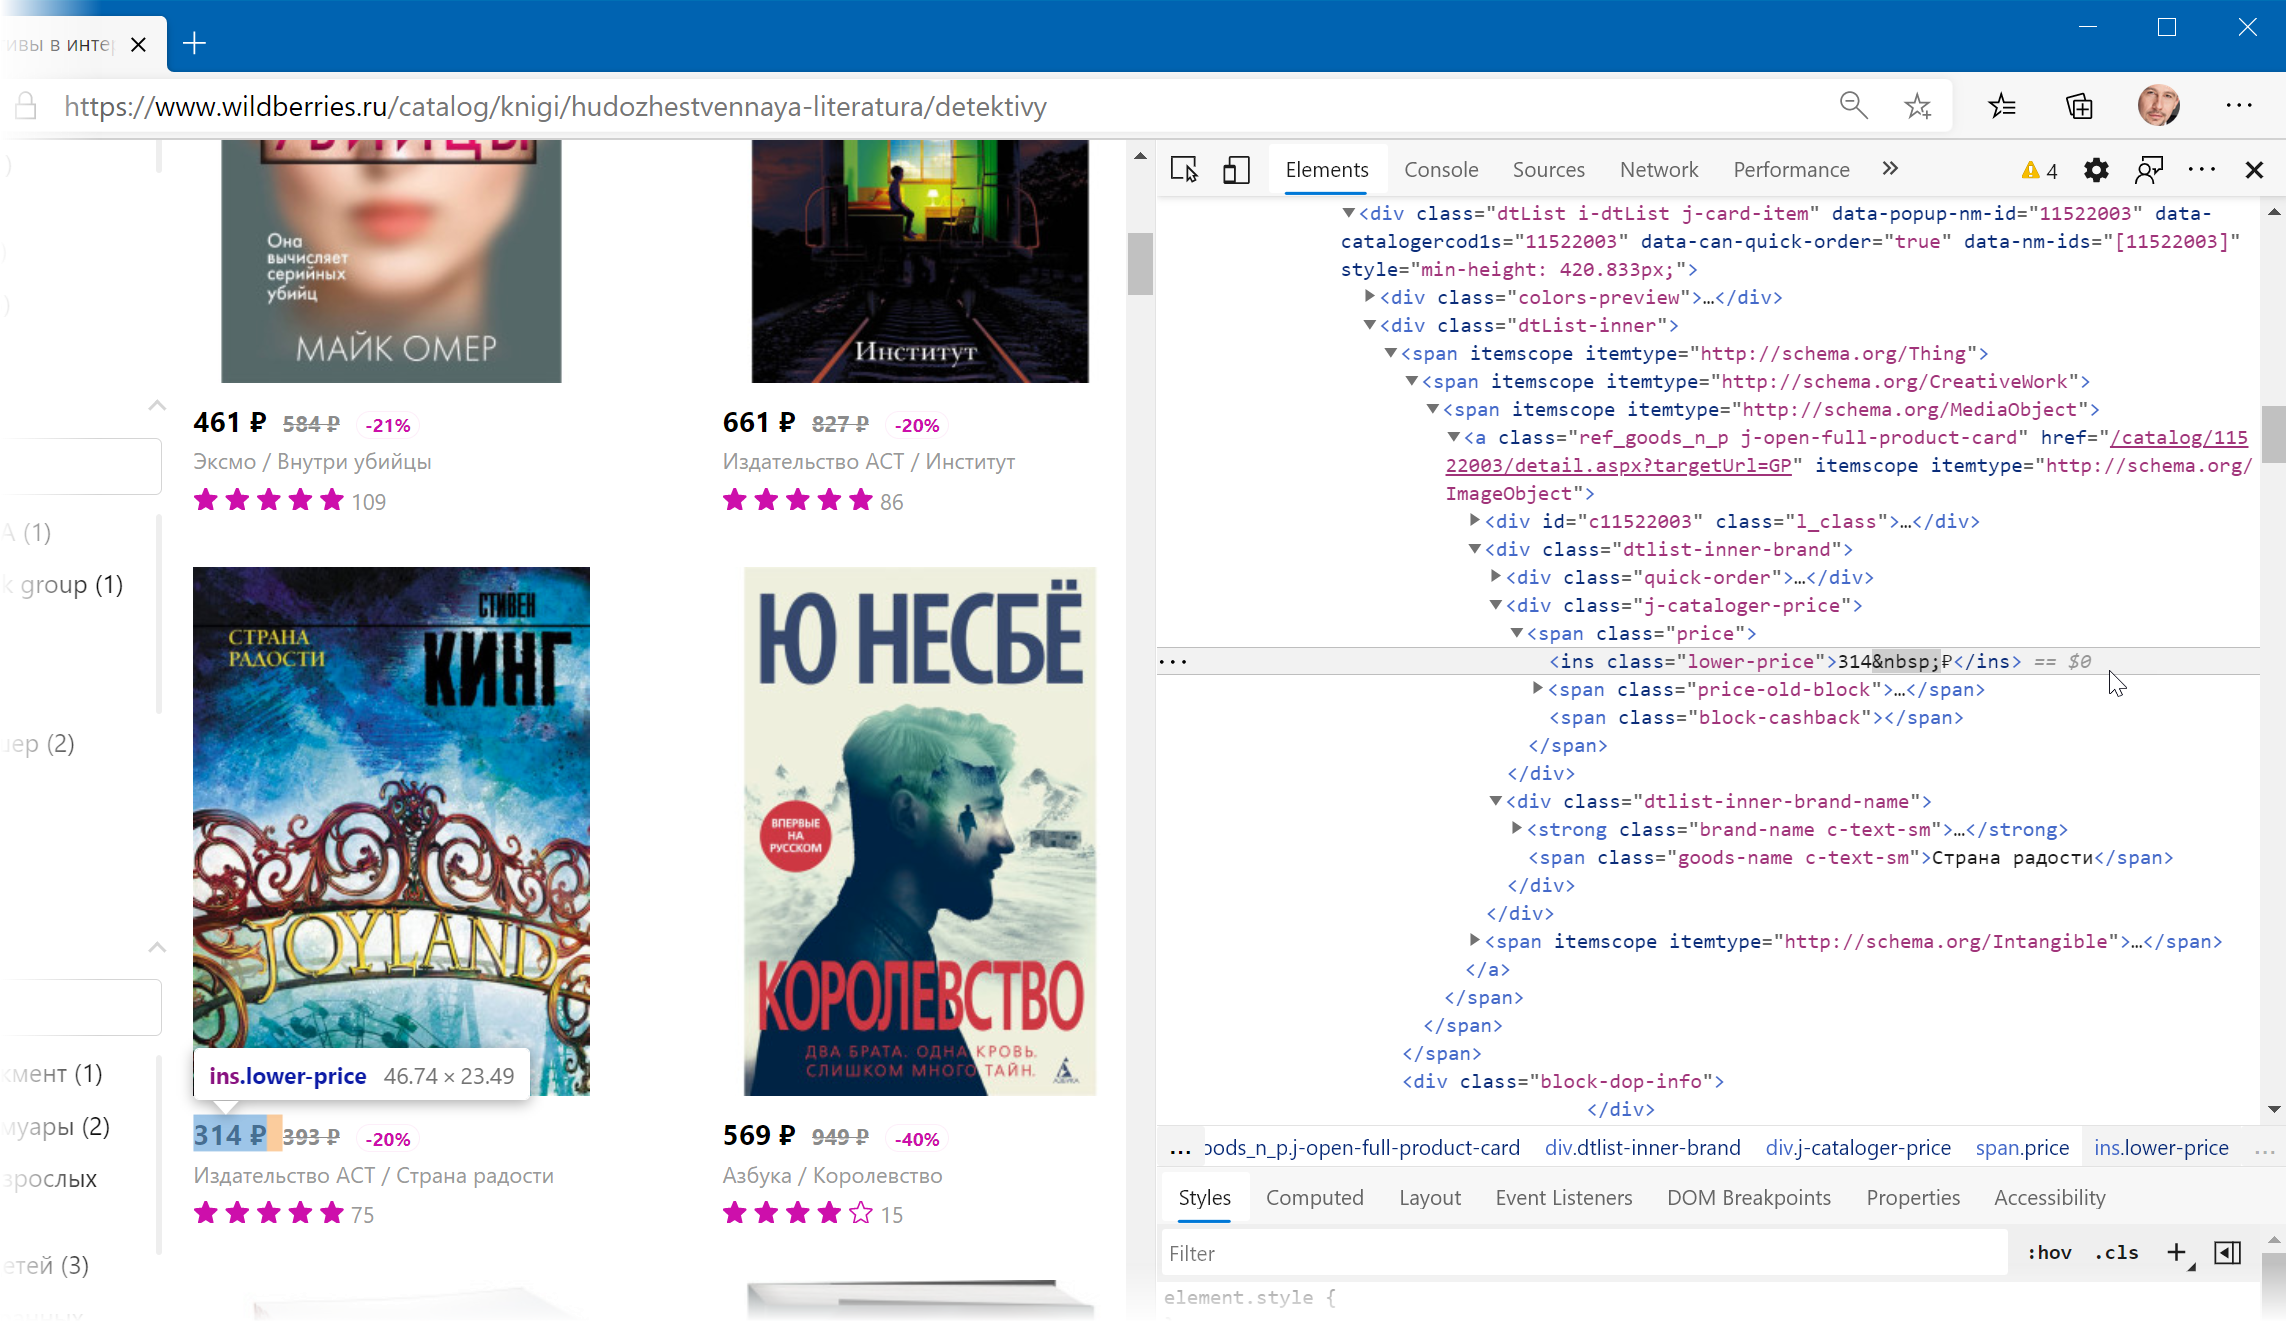
Task: Open the Стивен Кинг Joyland book cover
Action: (391, 831)
